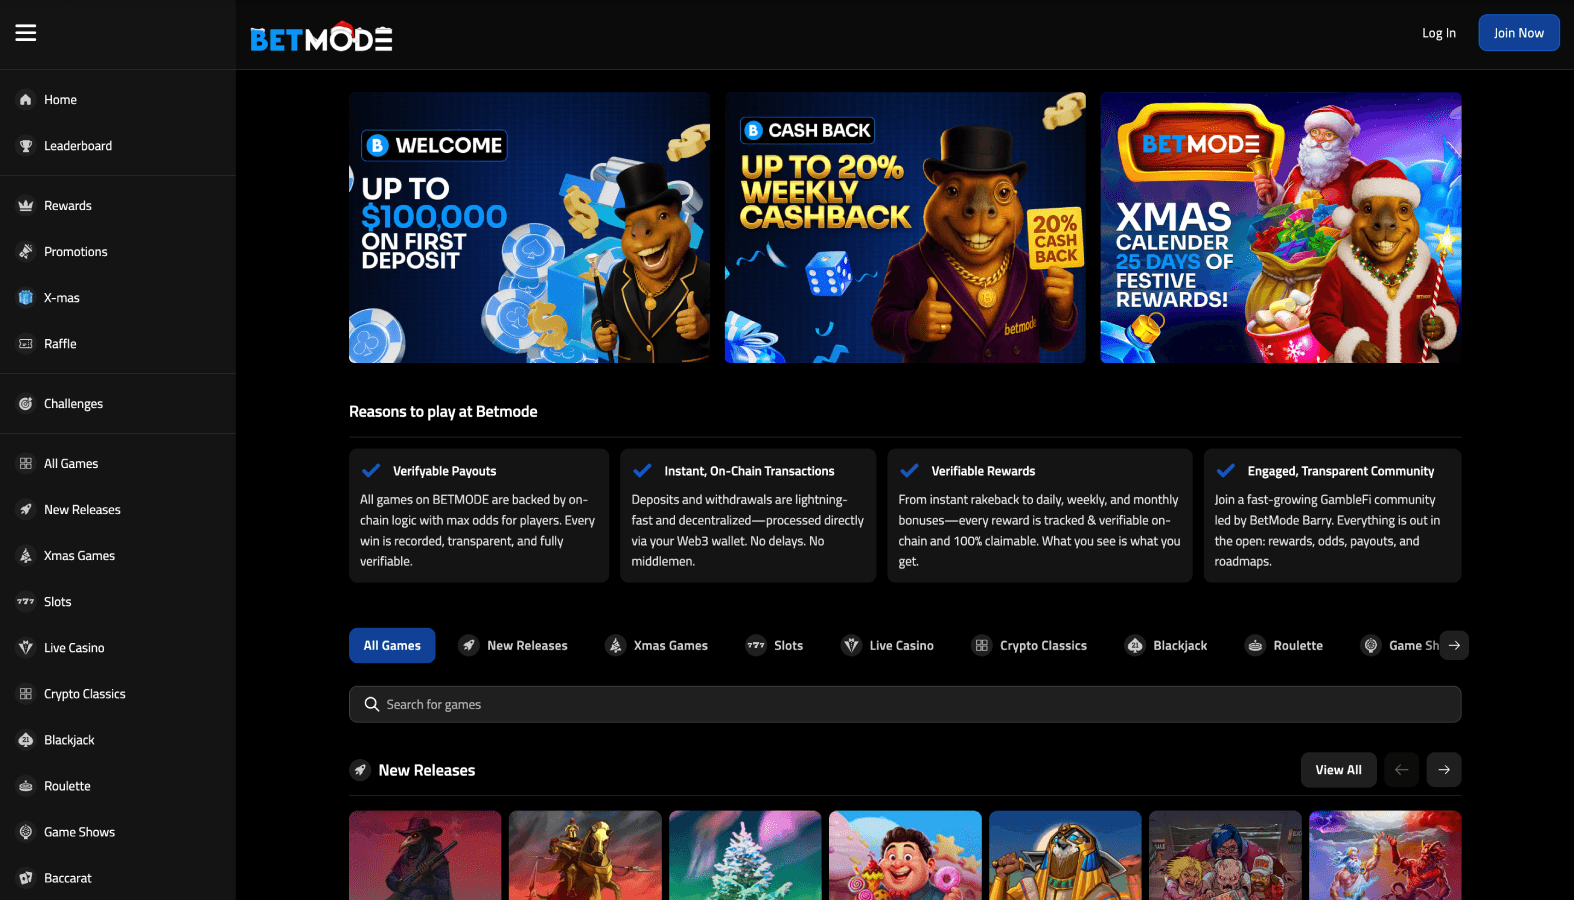Click the X-mas gift icon in sidebar

click(x=26, y=298)
